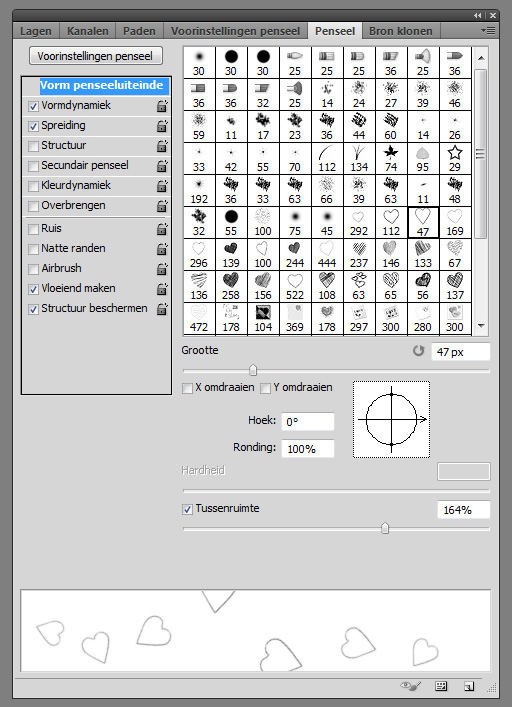Screen dimensions: 512x707
Task: Uncheck the Structuur beschermen checkbox
Action: point(33,309)
